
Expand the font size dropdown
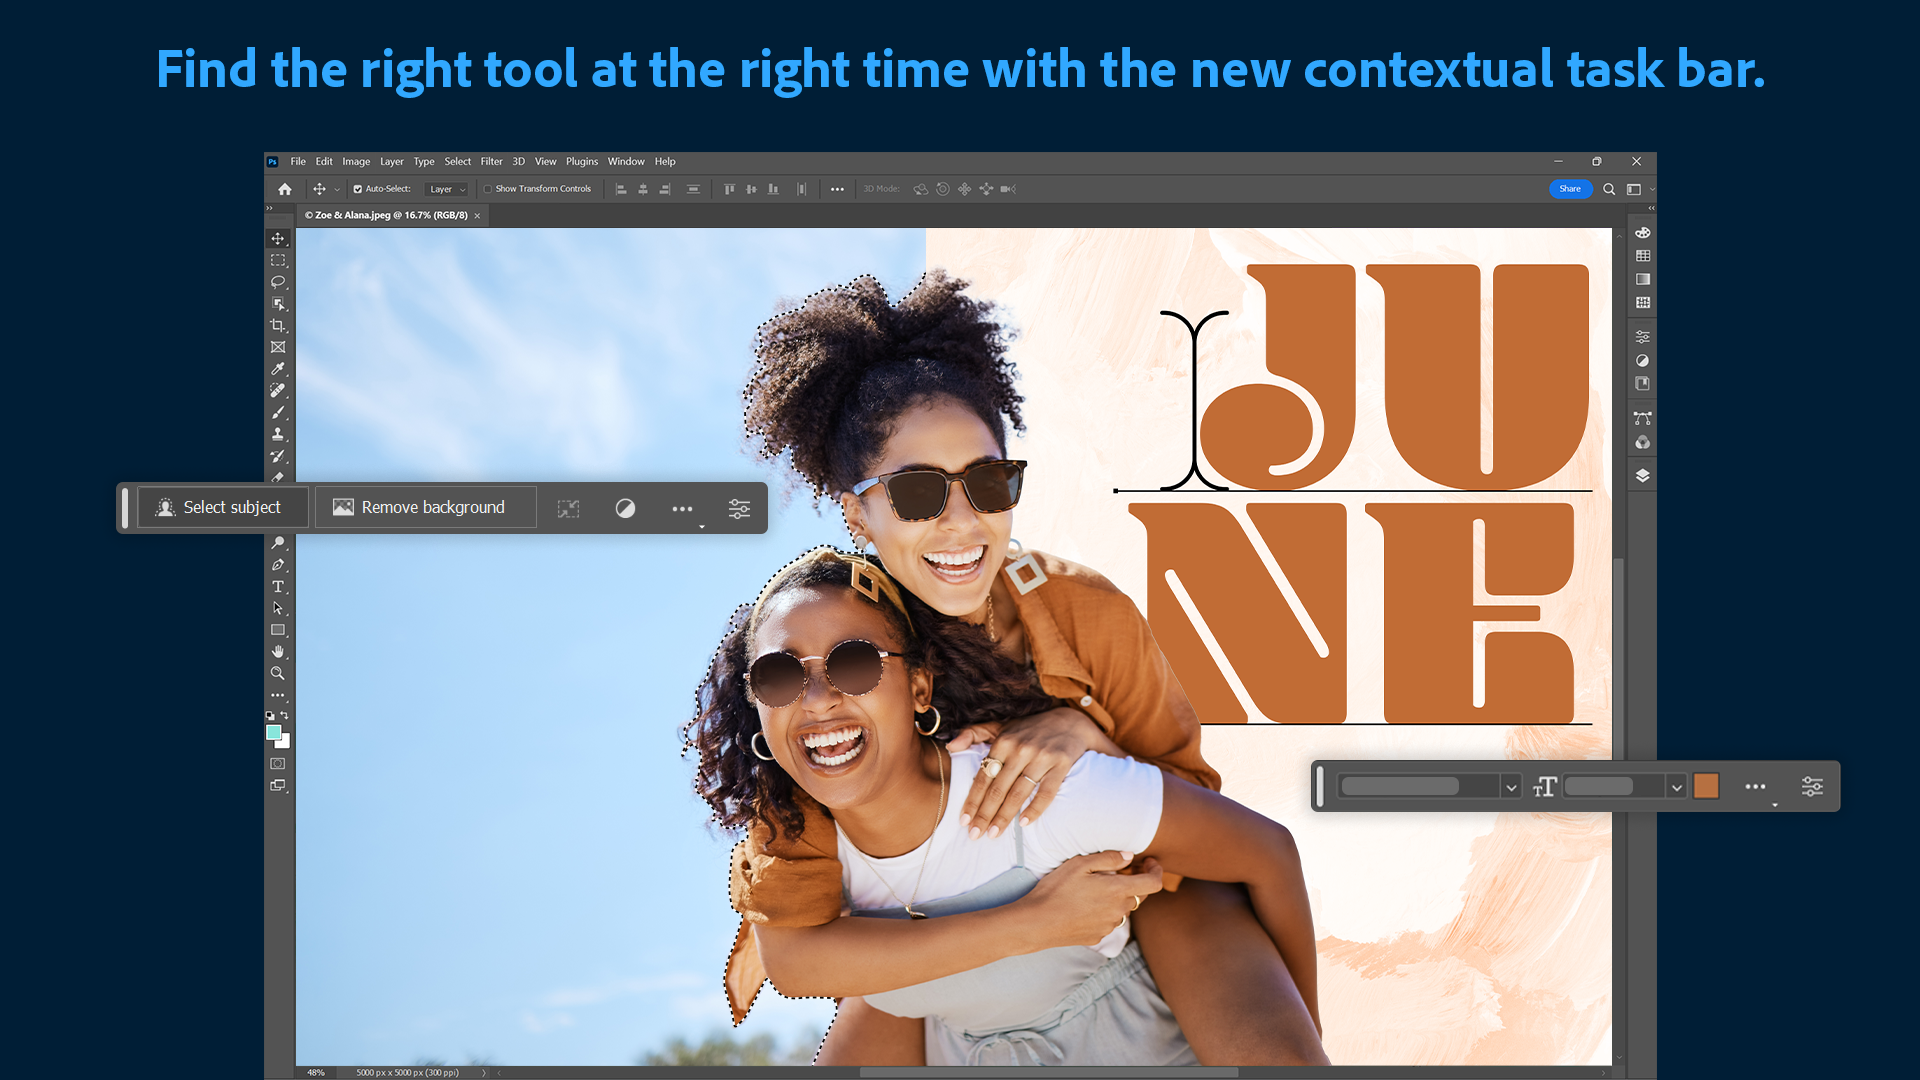tap(1678, 787)
